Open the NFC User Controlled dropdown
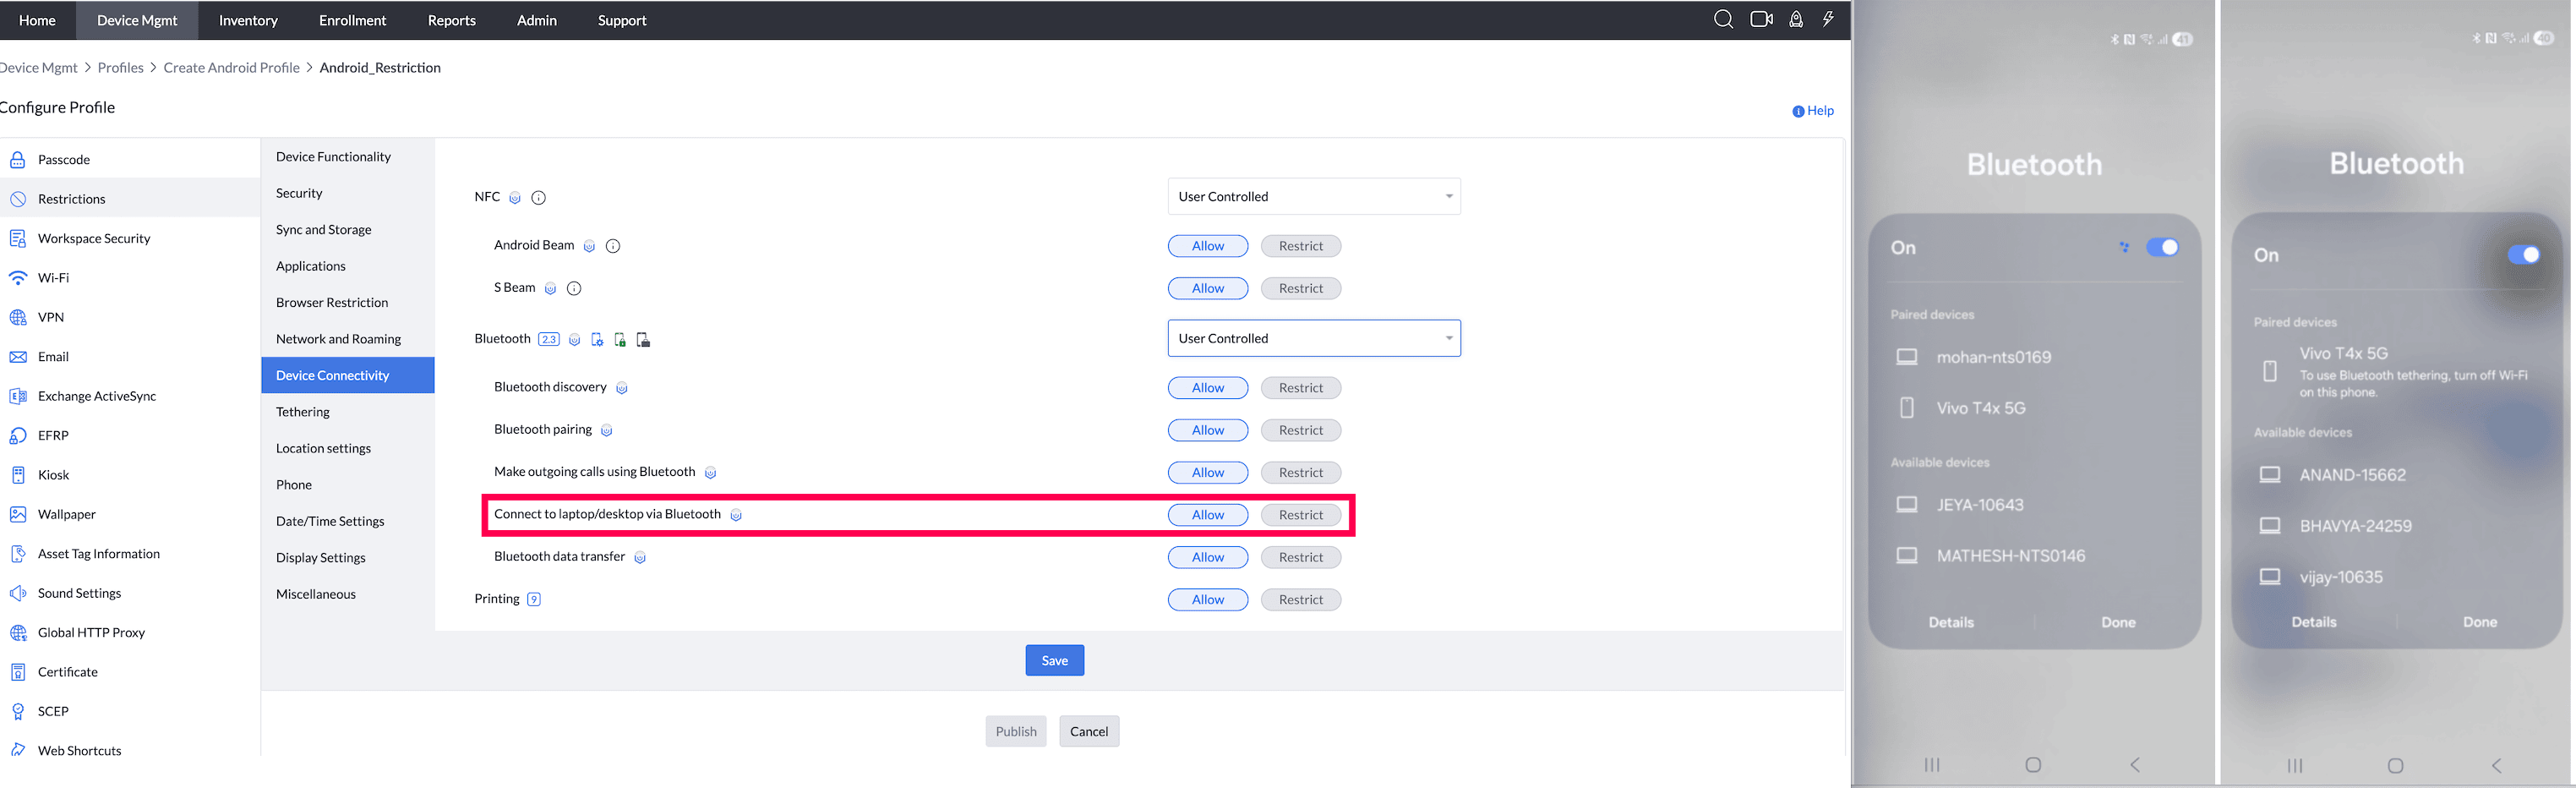This screenshot has height=788, width=2576. pos(1313,196)
